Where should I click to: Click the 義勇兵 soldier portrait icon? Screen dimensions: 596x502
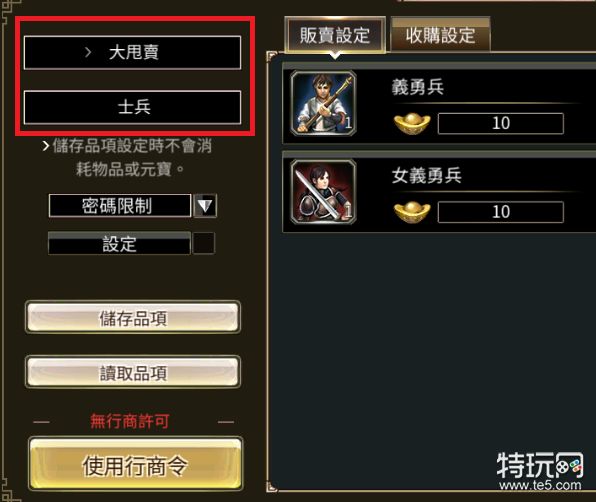point(323,103)
